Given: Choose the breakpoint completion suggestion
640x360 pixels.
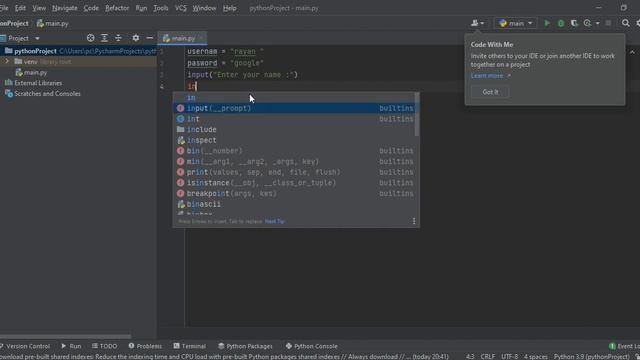Looking at the screenshot, I should [295, 193].
